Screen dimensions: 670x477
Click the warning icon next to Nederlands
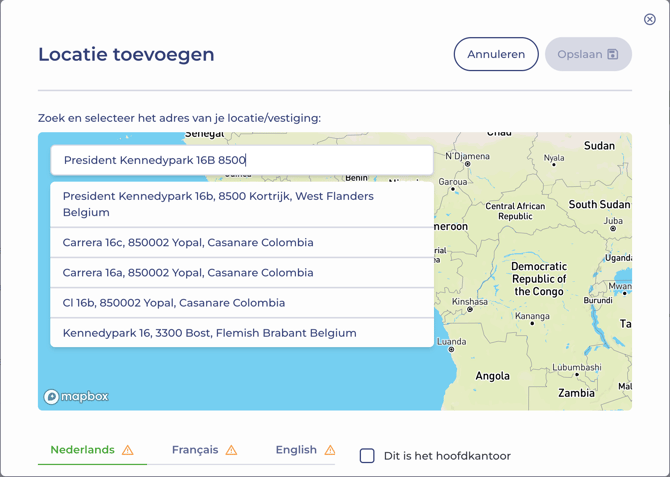[x=128, y=450]
